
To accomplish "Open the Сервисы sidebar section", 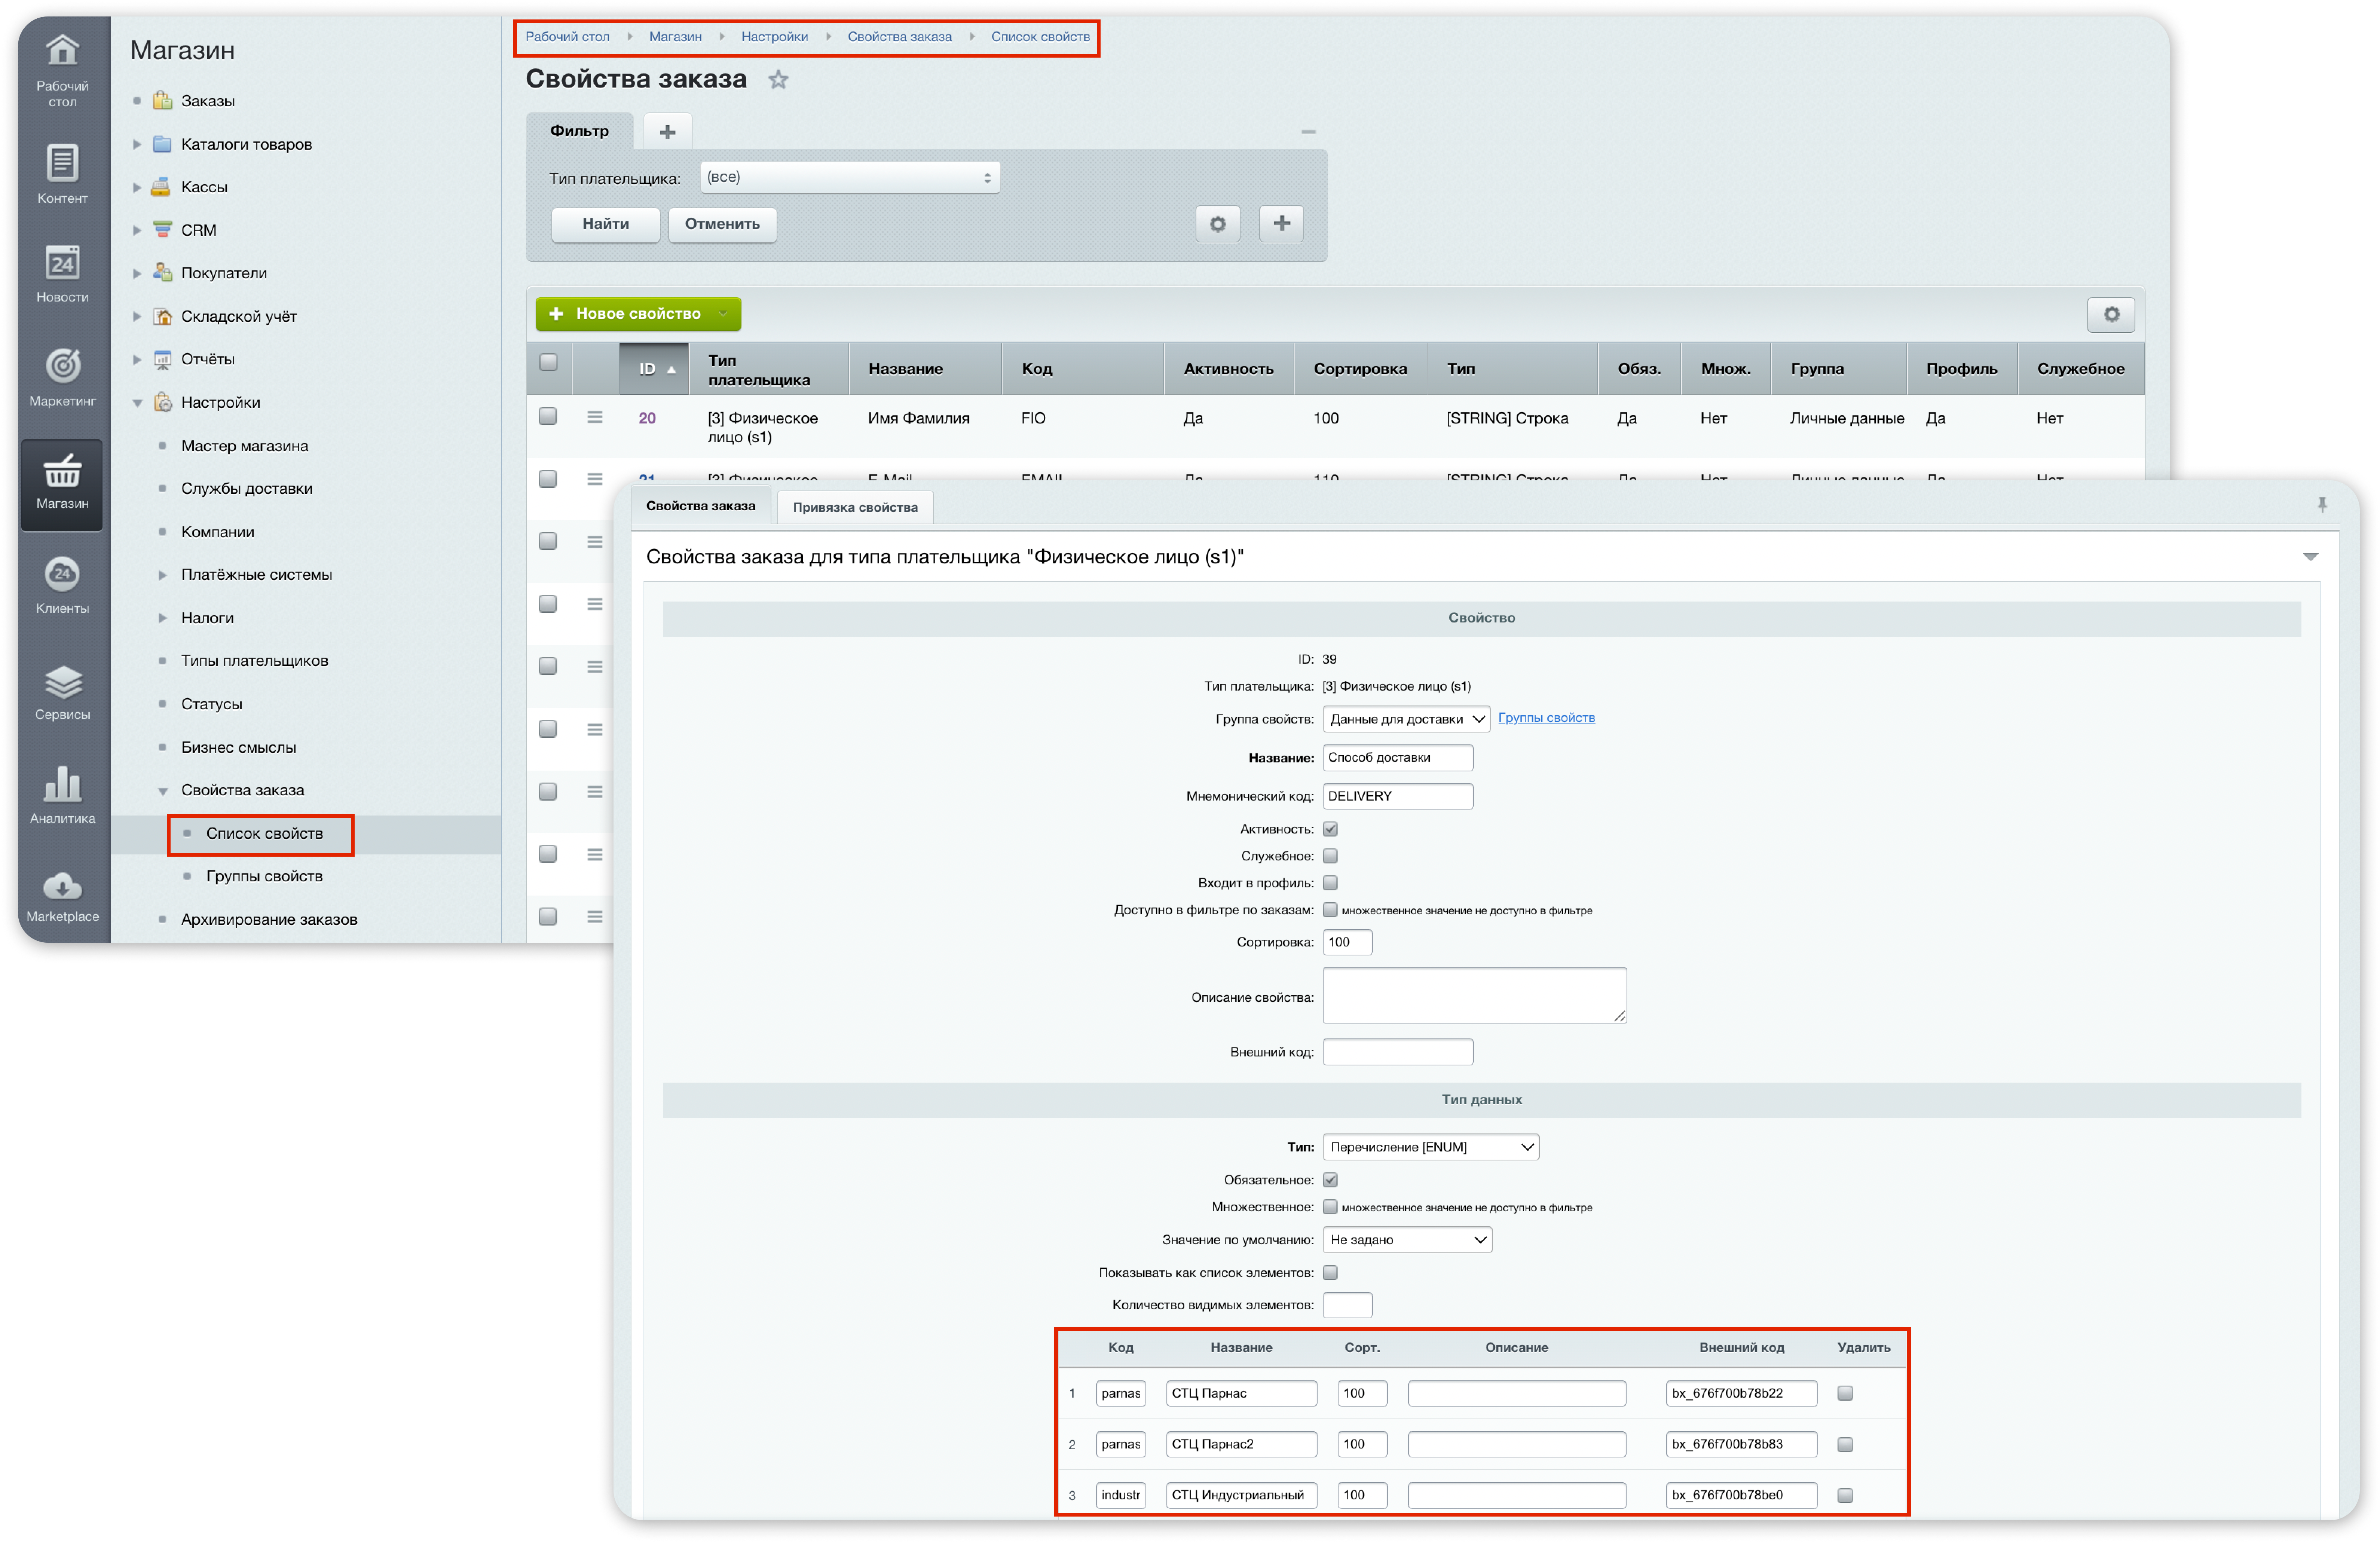I will [62, 692].
